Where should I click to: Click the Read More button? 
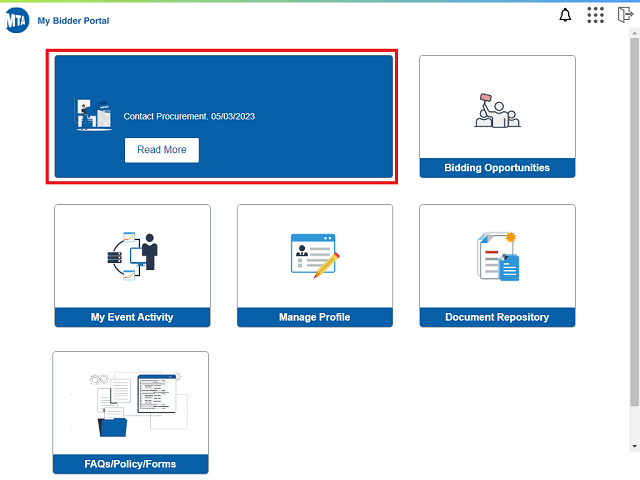pos(162,150)
